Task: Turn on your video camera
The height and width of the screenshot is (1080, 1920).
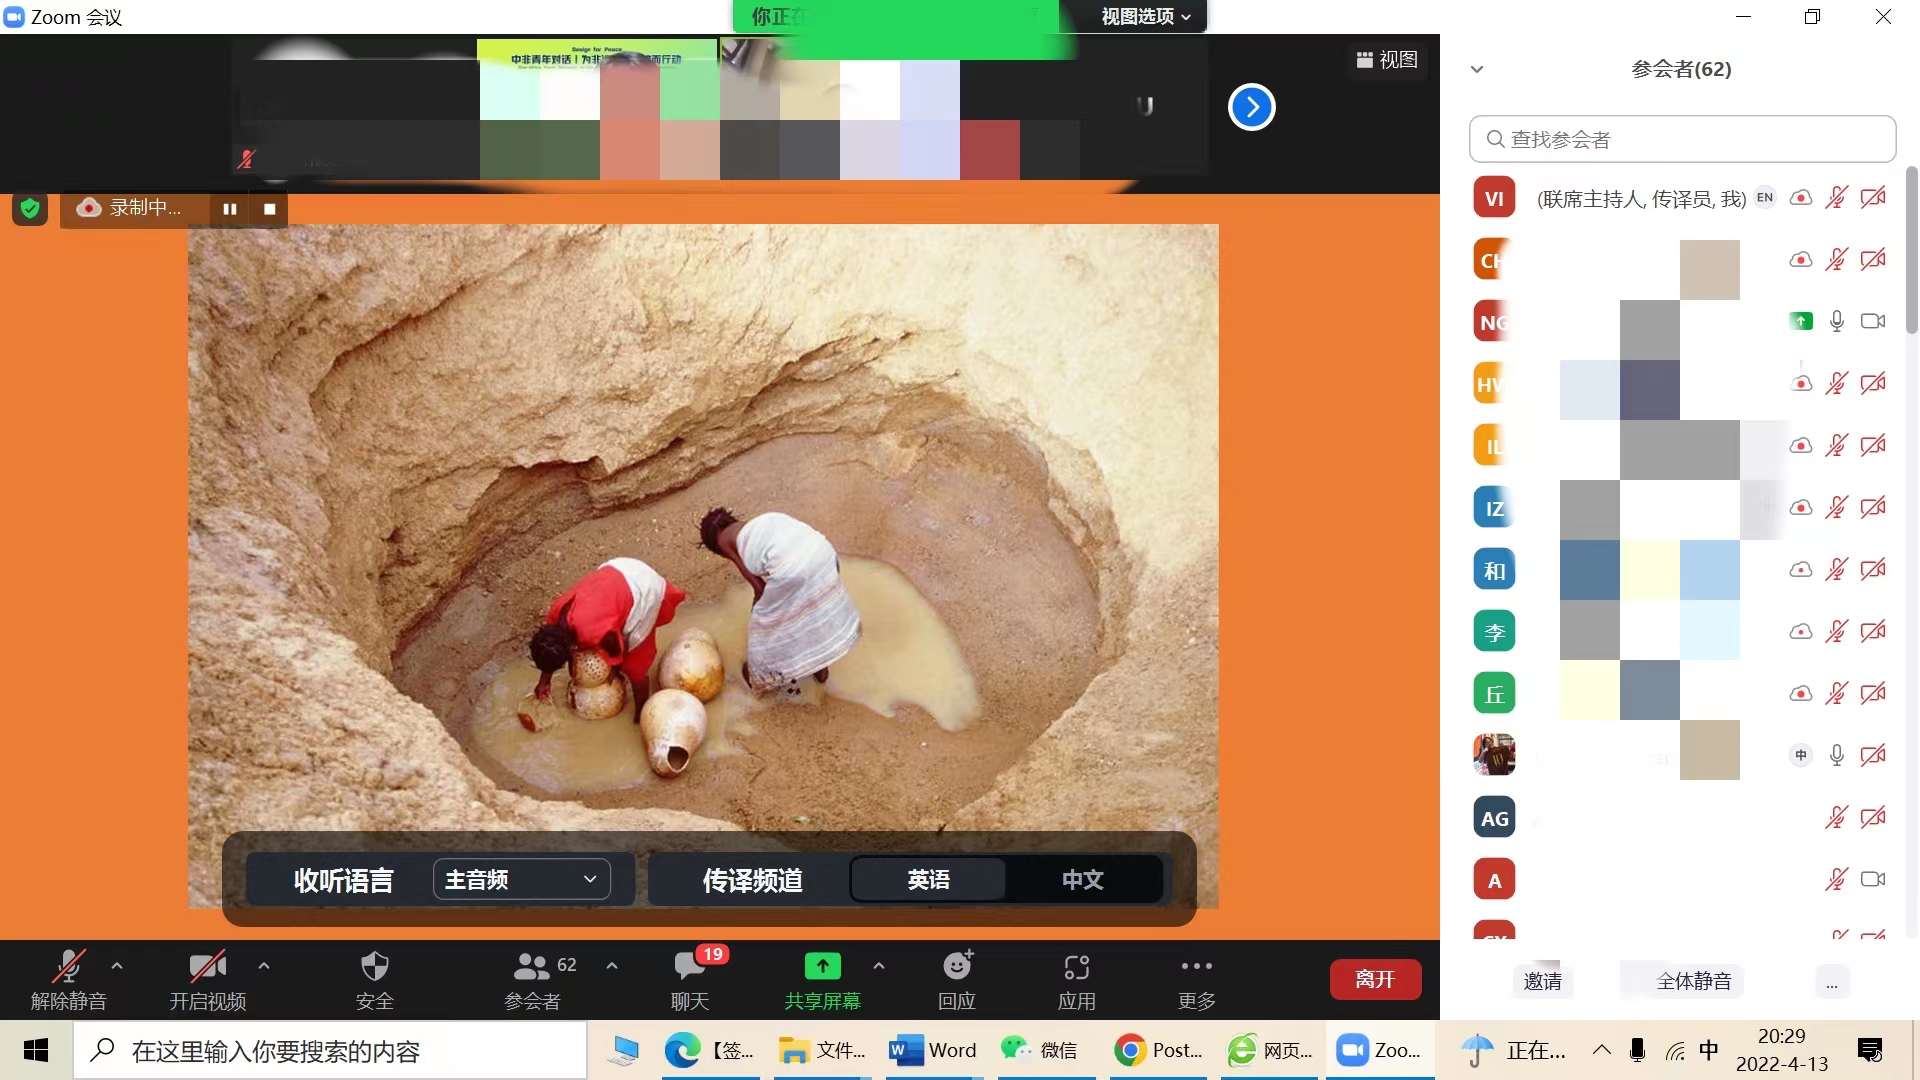Action: pyautogui.click(x=207, y=967)
